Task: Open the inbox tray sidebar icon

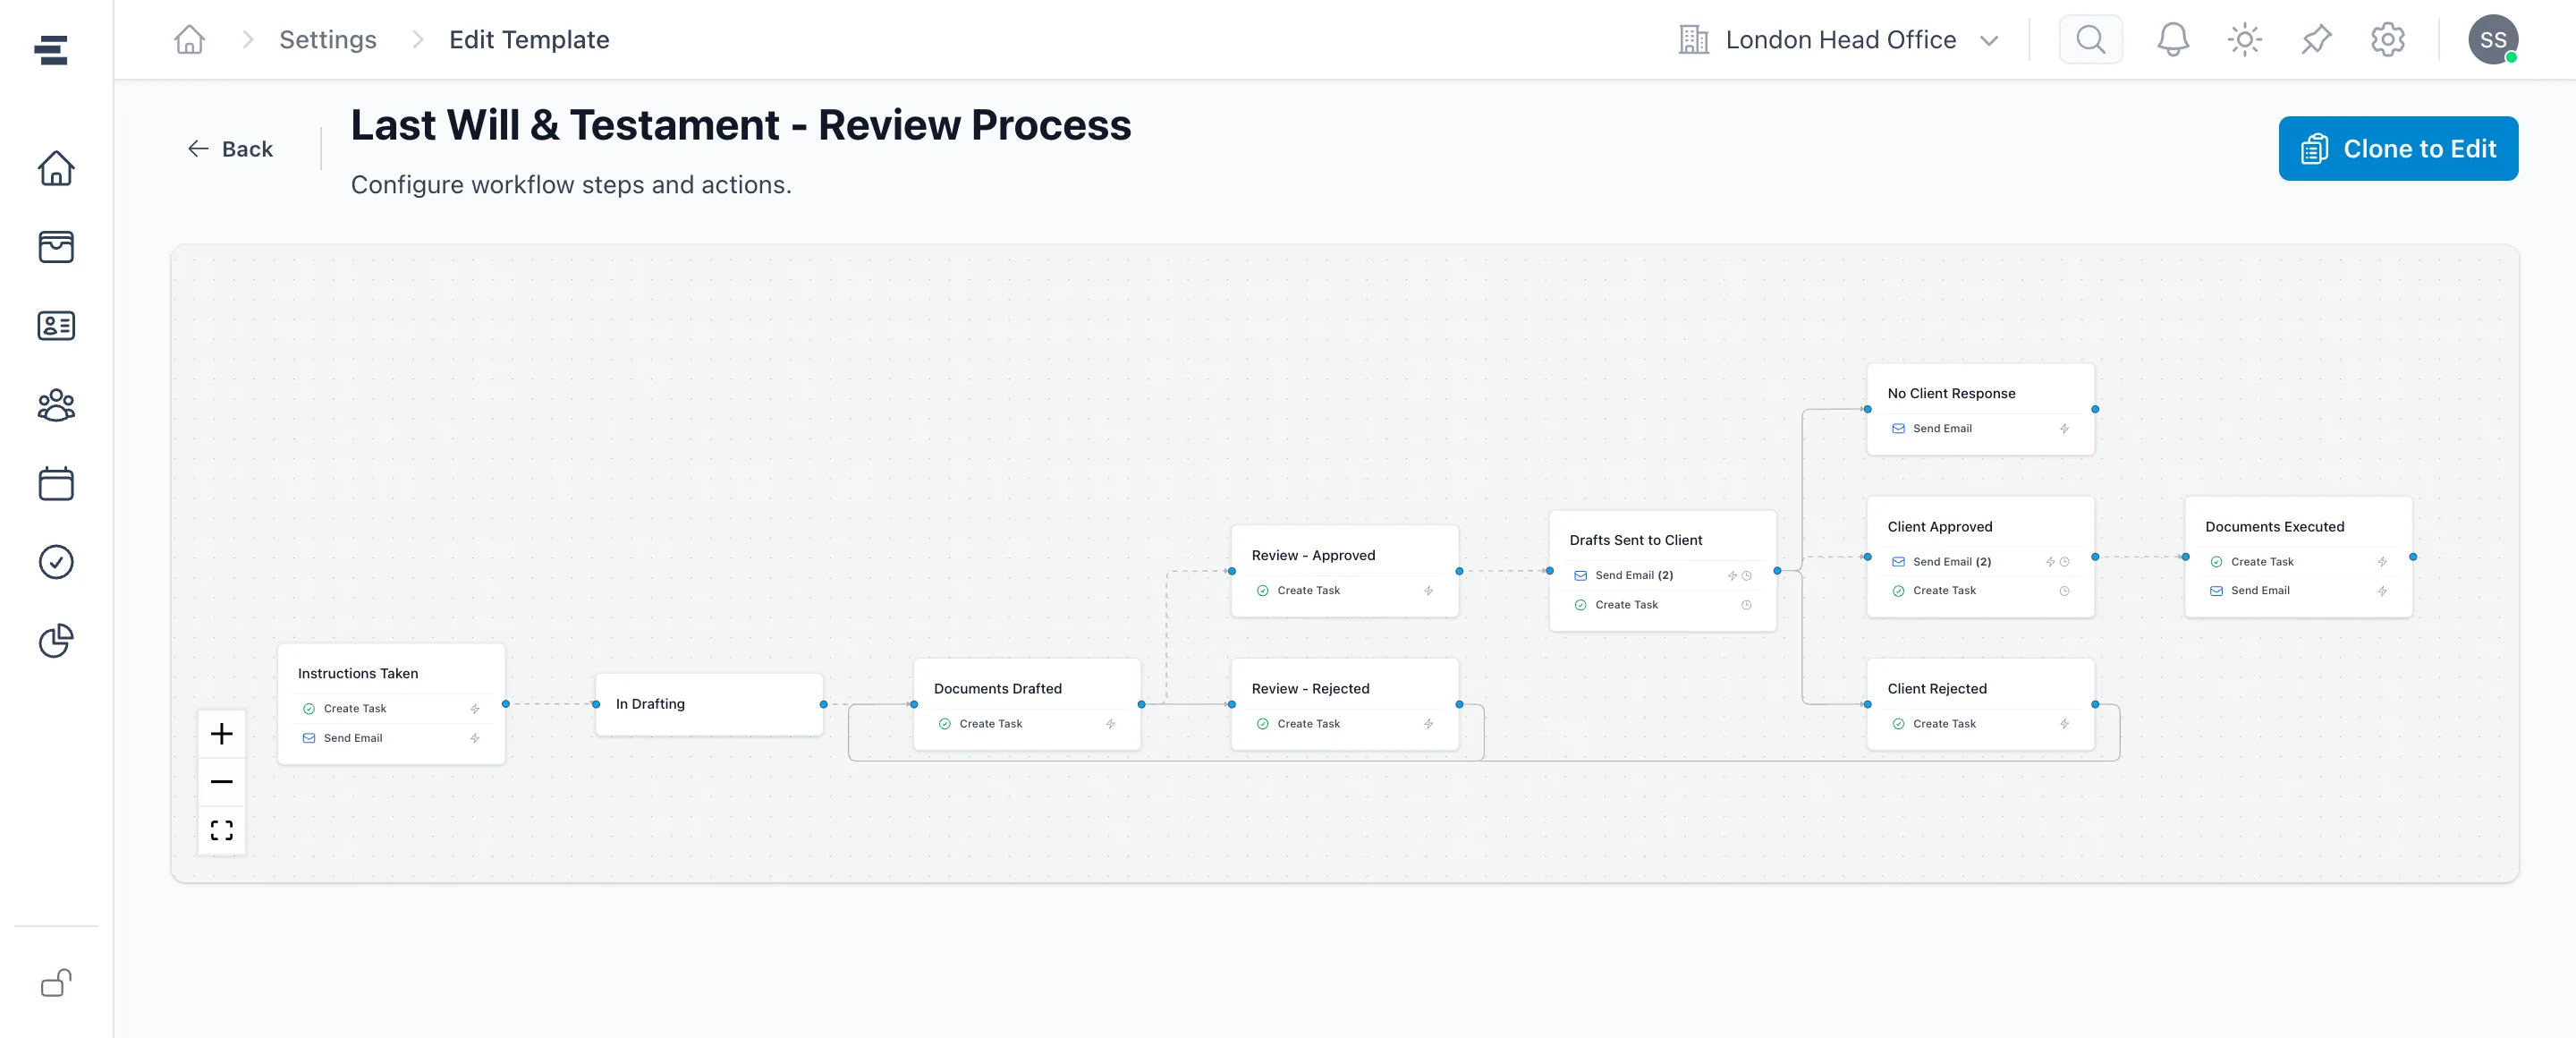Action: tap(56, 247)
